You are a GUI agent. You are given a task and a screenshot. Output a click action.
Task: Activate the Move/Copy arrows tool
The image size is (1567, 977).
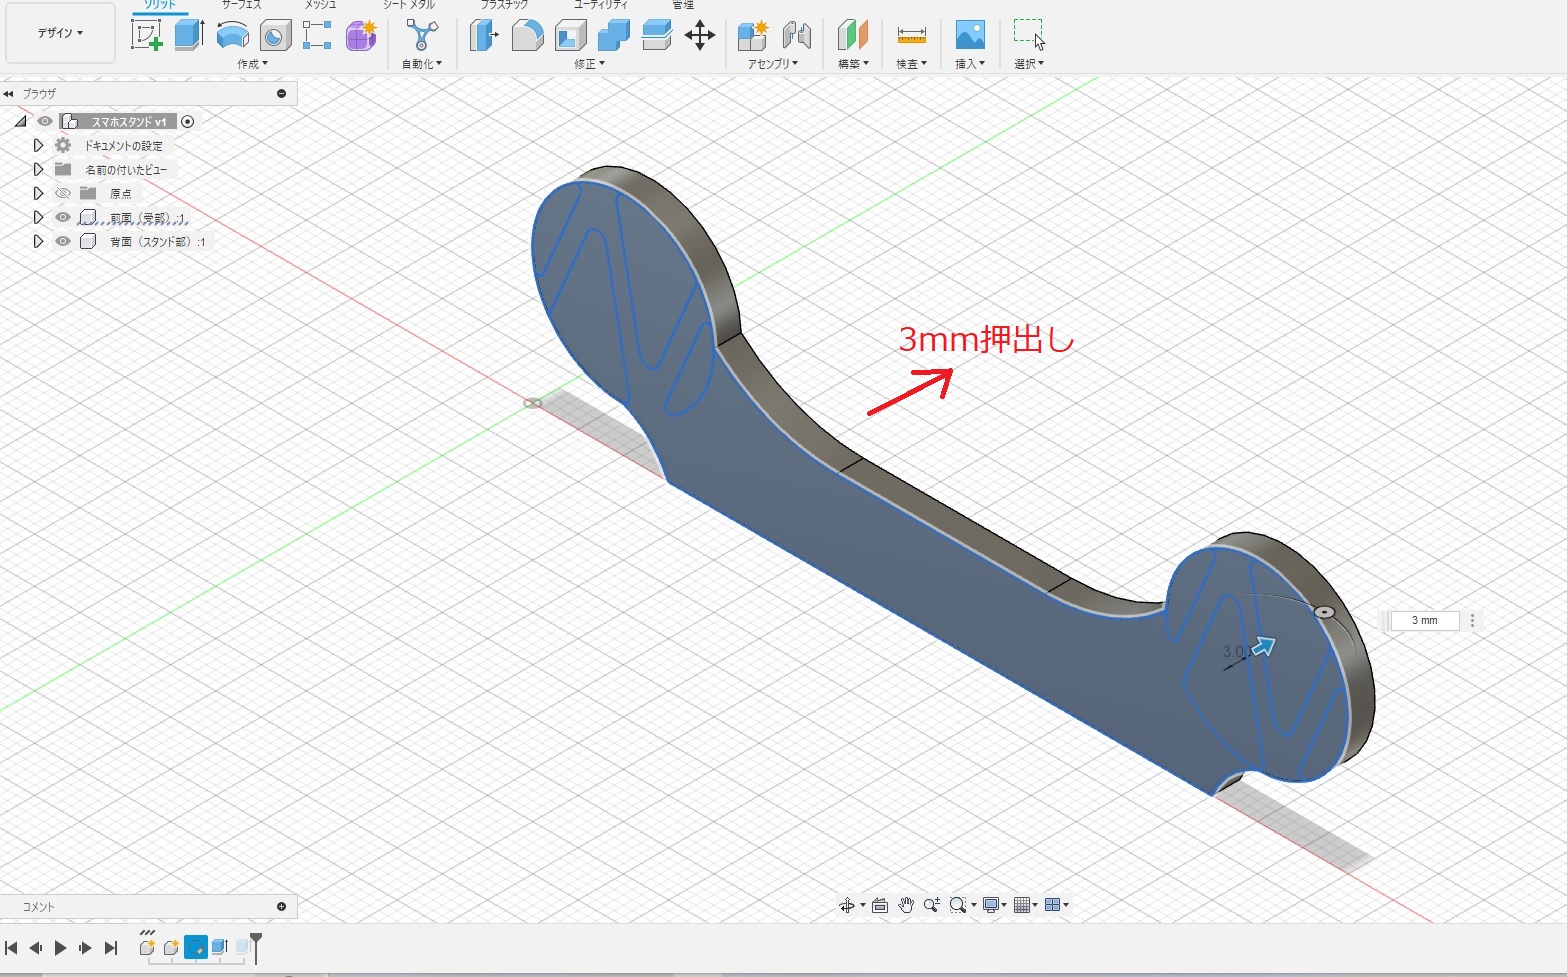(x=699, y=36)
